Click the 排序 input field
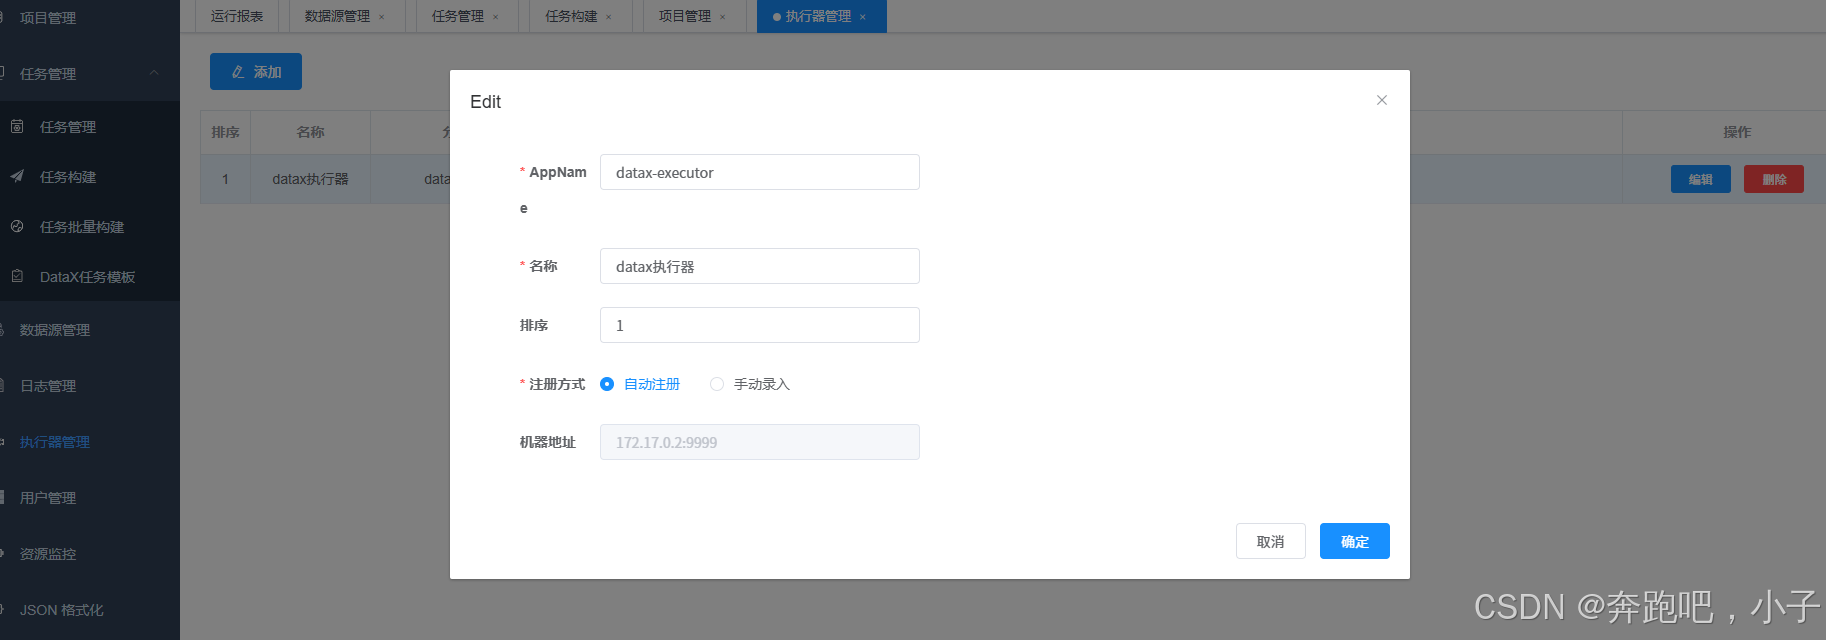Screen dimensions: 1826x640 pyautogui.click(x=759, y=325)
